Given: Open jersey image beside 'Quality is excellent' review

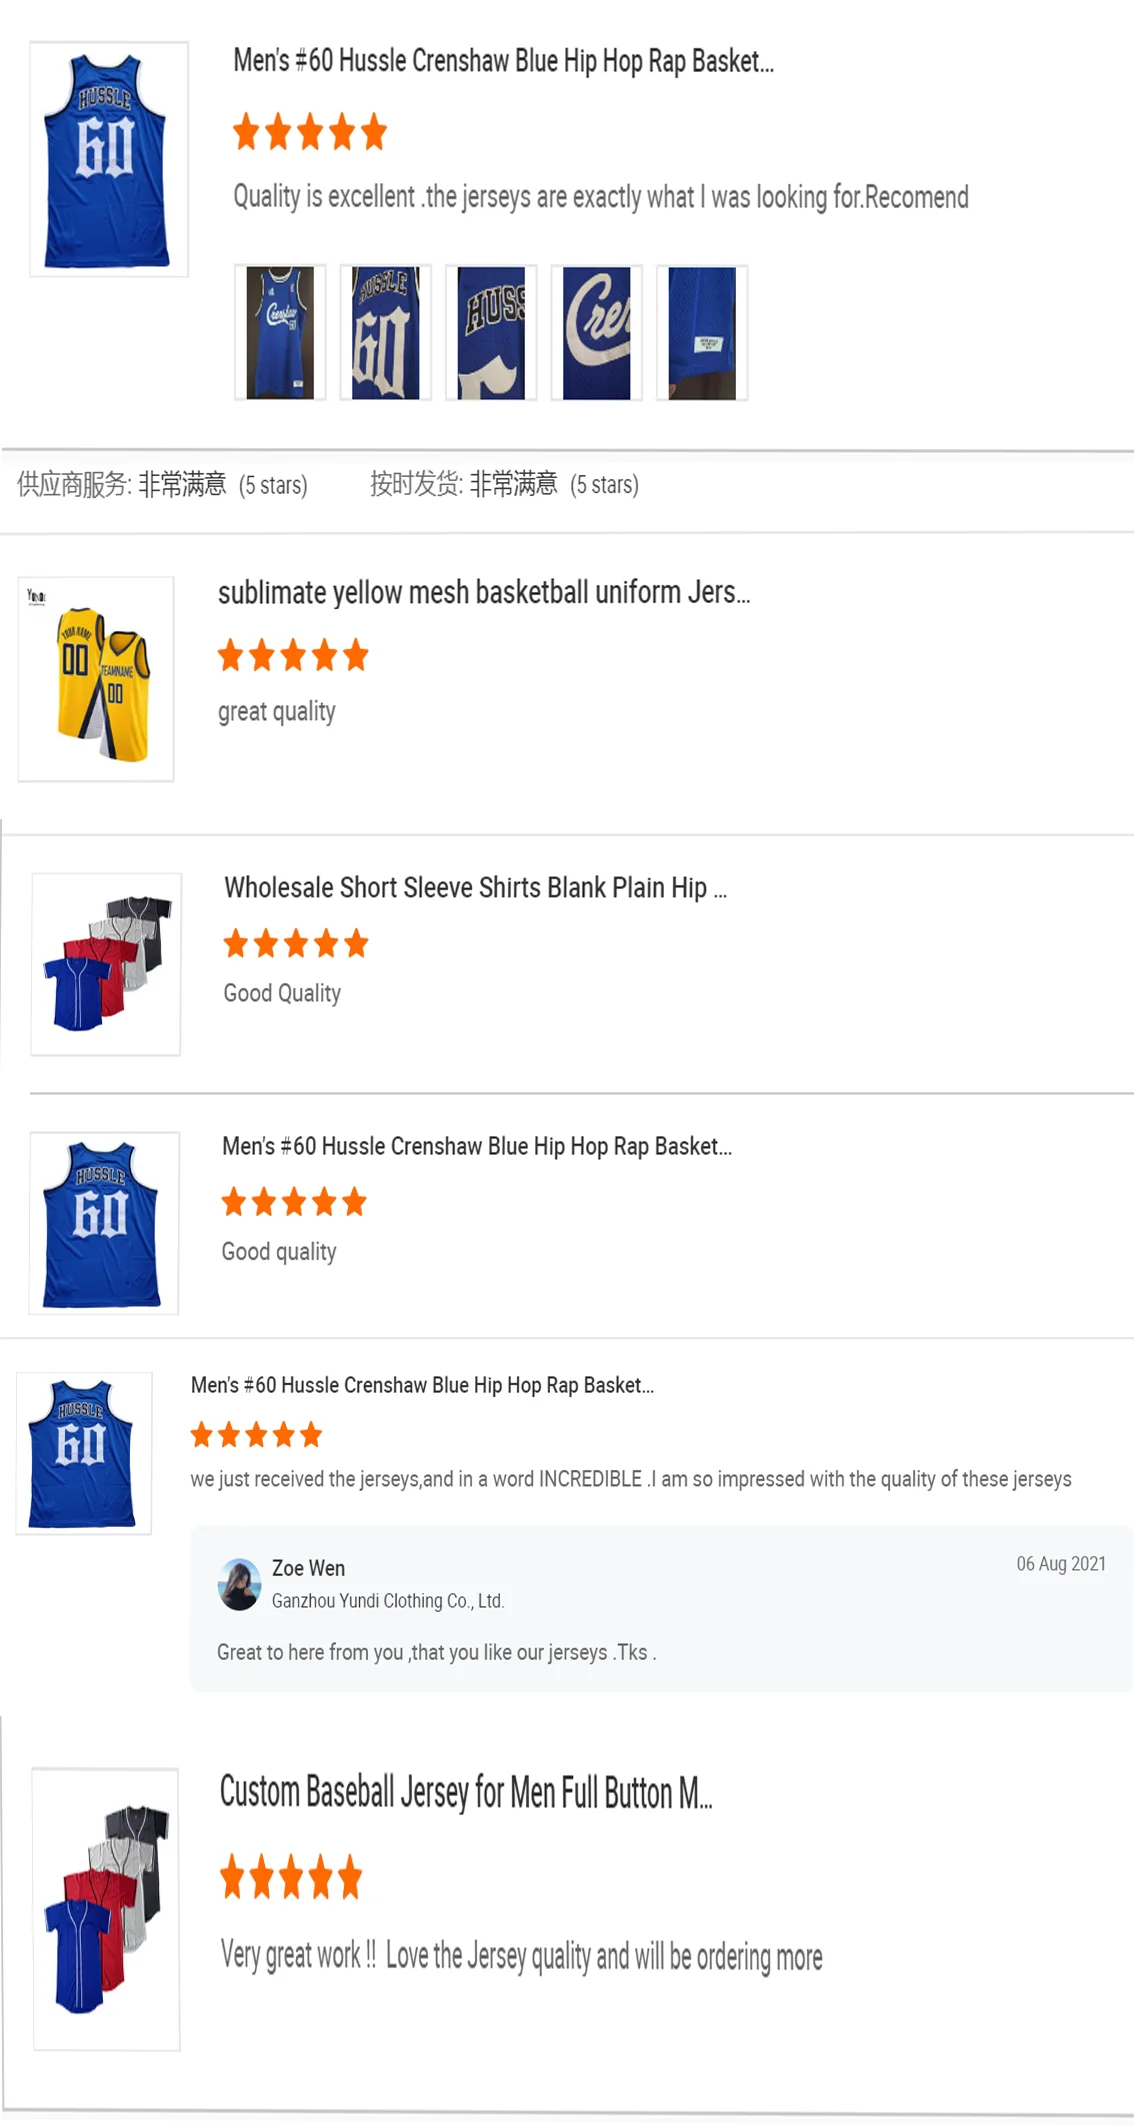Looking at the screenshot, I should point(109,159).
